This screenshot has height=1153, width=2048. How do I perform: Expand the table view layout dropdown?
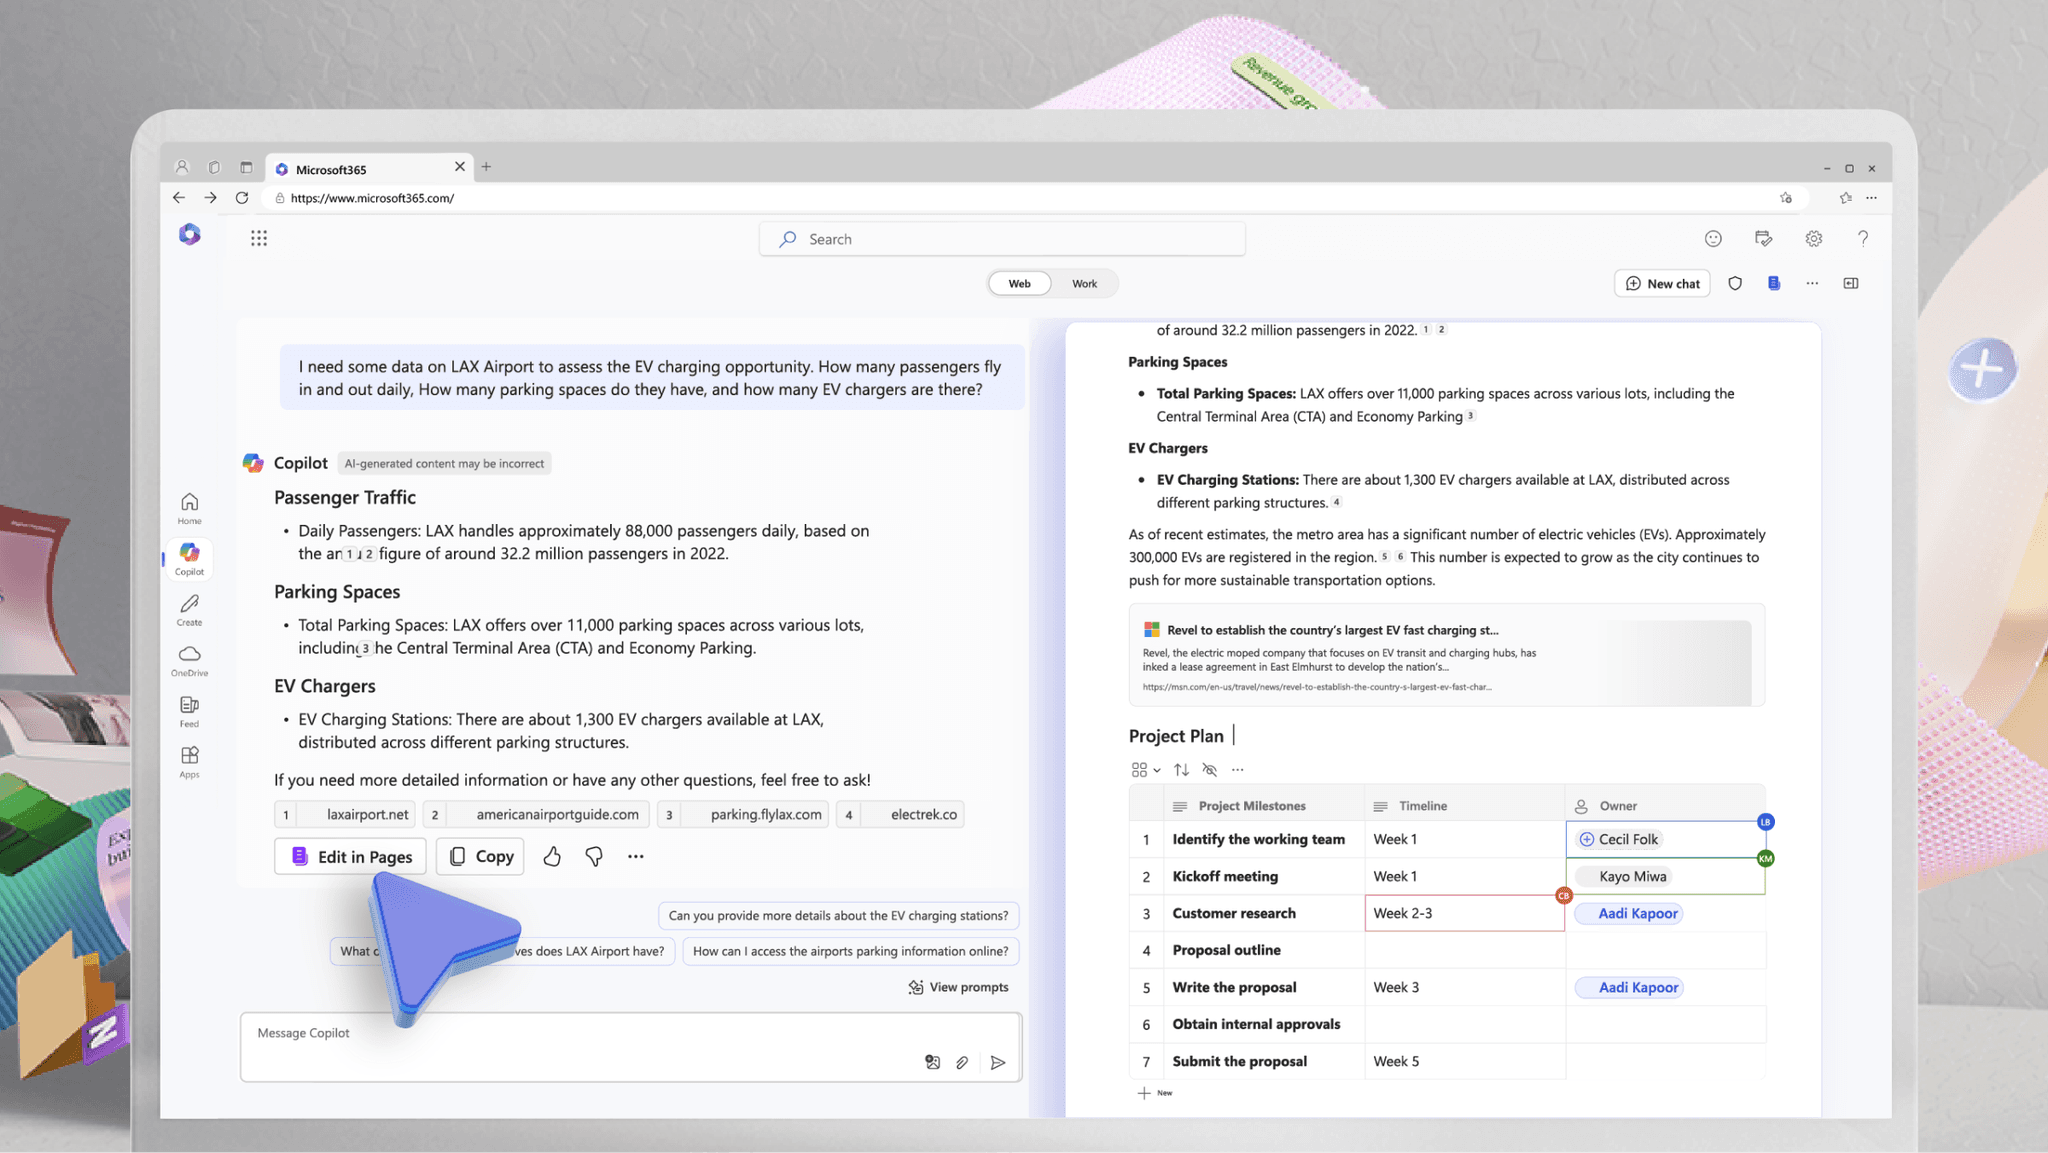tap(1145, 769)
